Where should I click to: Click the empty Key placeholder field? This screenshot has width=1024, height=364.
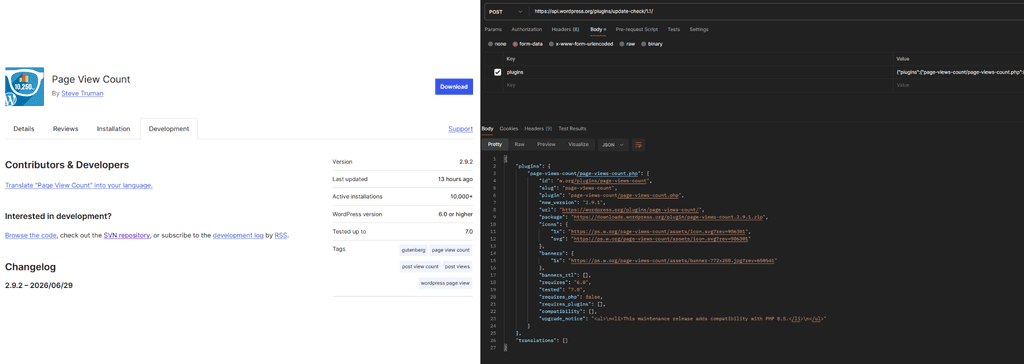click(699, 85)
